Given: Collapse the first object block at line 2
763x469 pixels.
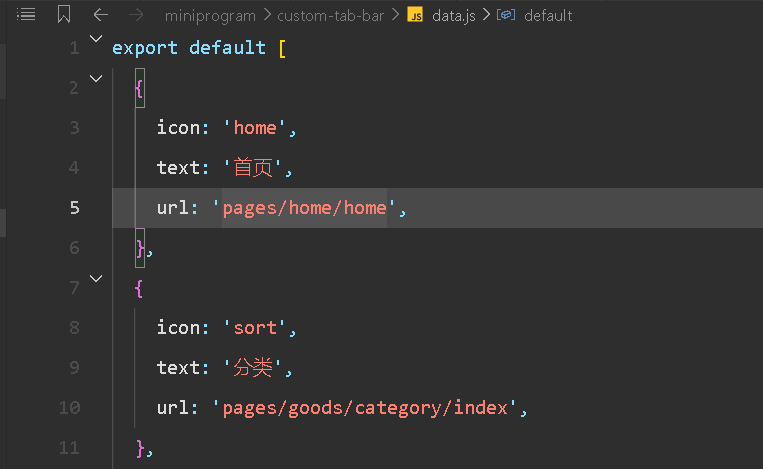Looking at the screenshot, I should (96, 78).
